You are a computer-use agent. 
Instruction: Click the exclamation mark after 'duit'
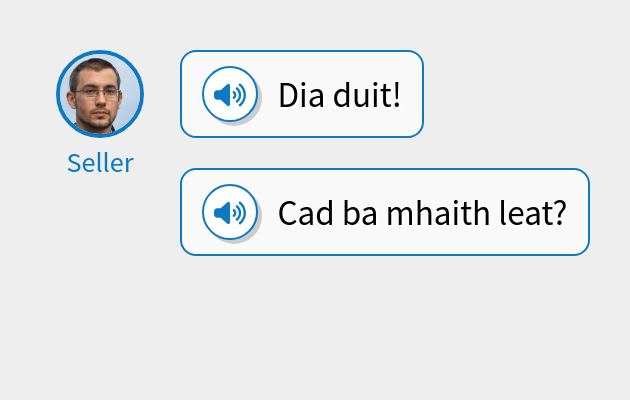click(x=397, y=95)
